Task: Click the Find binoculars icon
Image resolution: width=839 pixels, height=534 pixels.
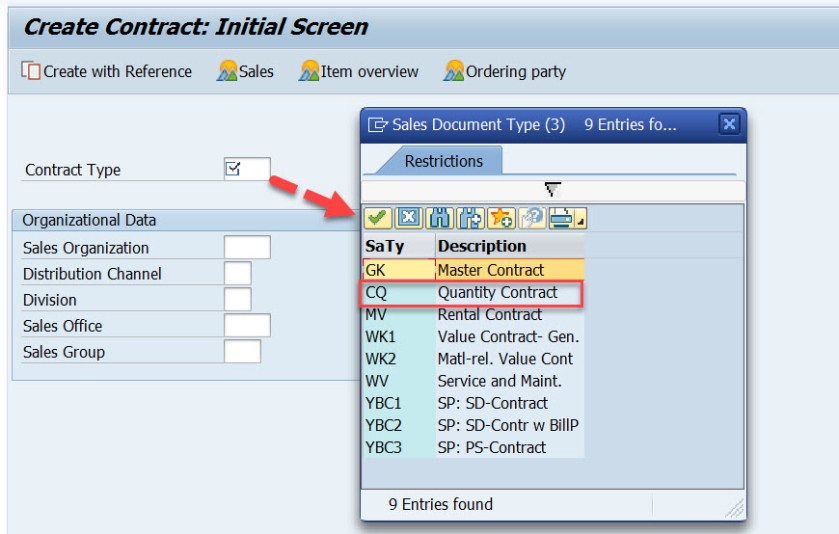Action: 439,218
